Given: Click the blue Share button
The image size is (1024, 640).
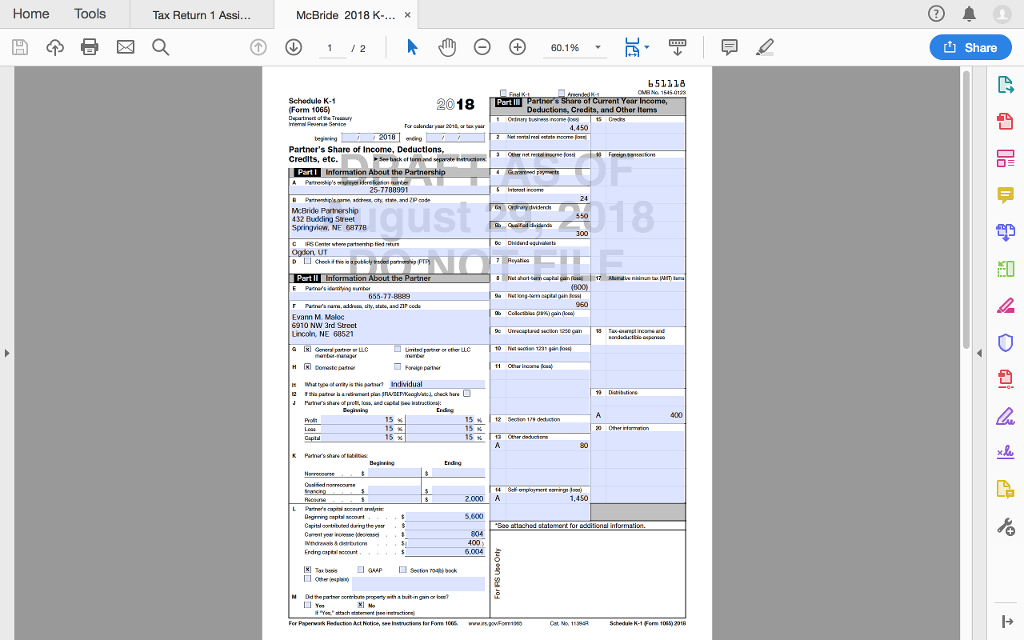Looking at the screenshot, I should click(970, 46).
